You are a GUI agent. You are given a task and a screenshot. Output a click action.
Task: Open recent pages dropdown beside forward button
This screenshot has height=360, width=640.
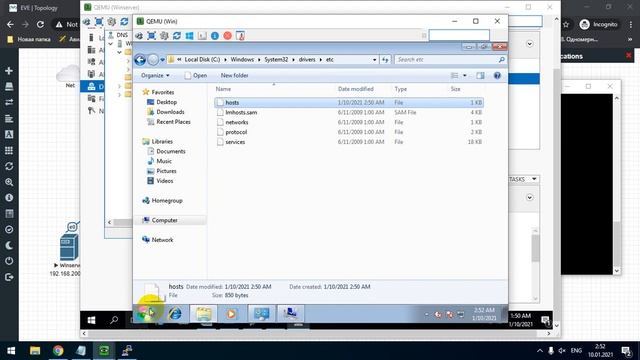pos(162,60)
